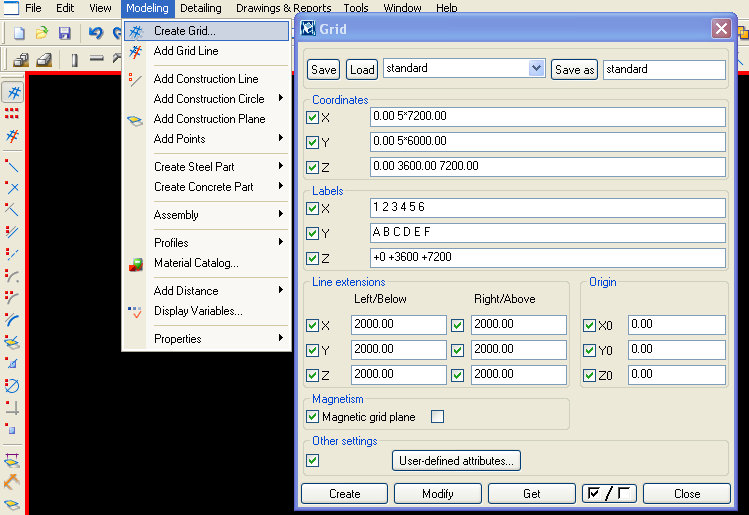Click the first 3D view box icon in second toolbar row
This screenshot has width=749, height=515.
pyautogui.click(x=21, y=60)
